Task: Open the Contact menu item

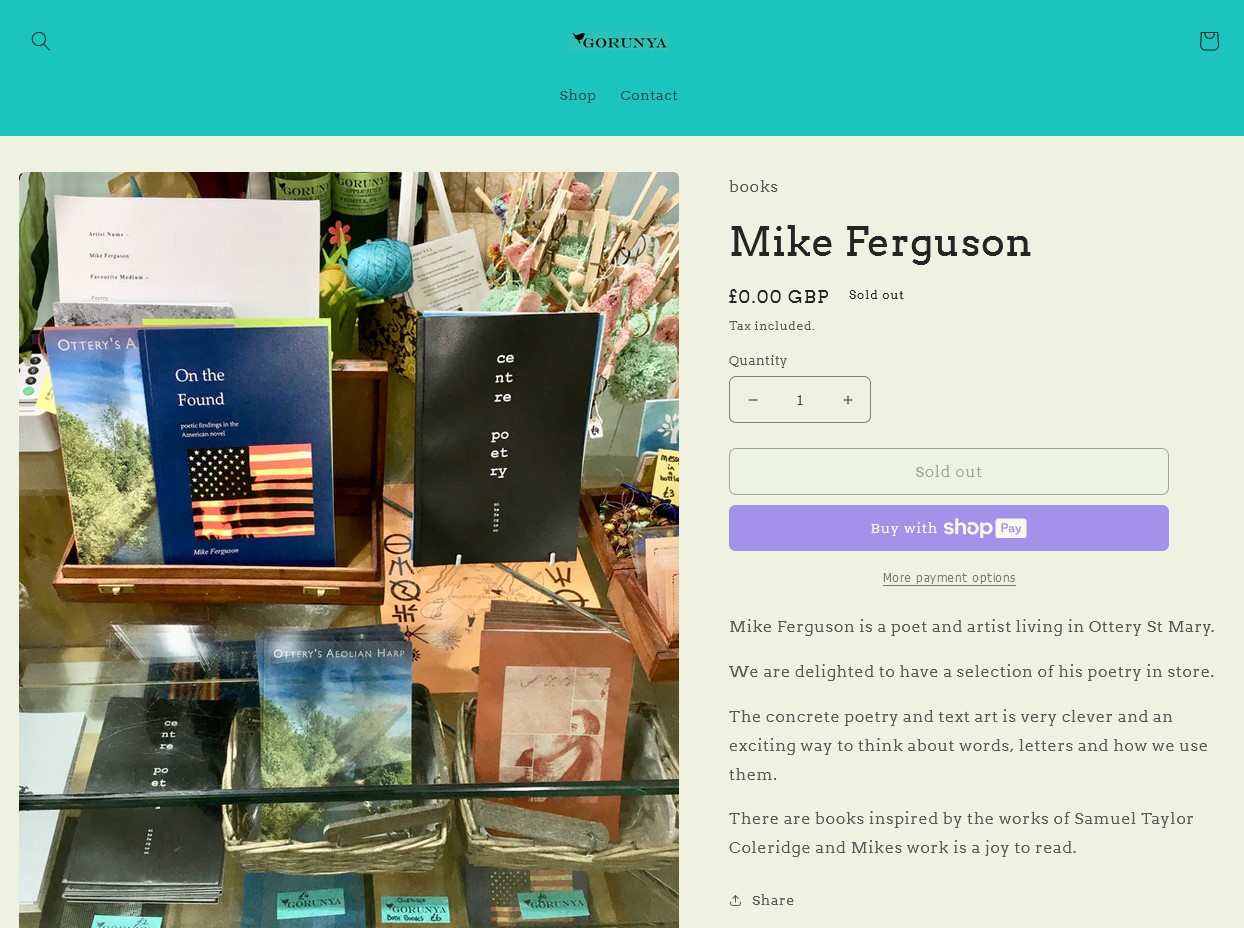Action: pos(649,95)
